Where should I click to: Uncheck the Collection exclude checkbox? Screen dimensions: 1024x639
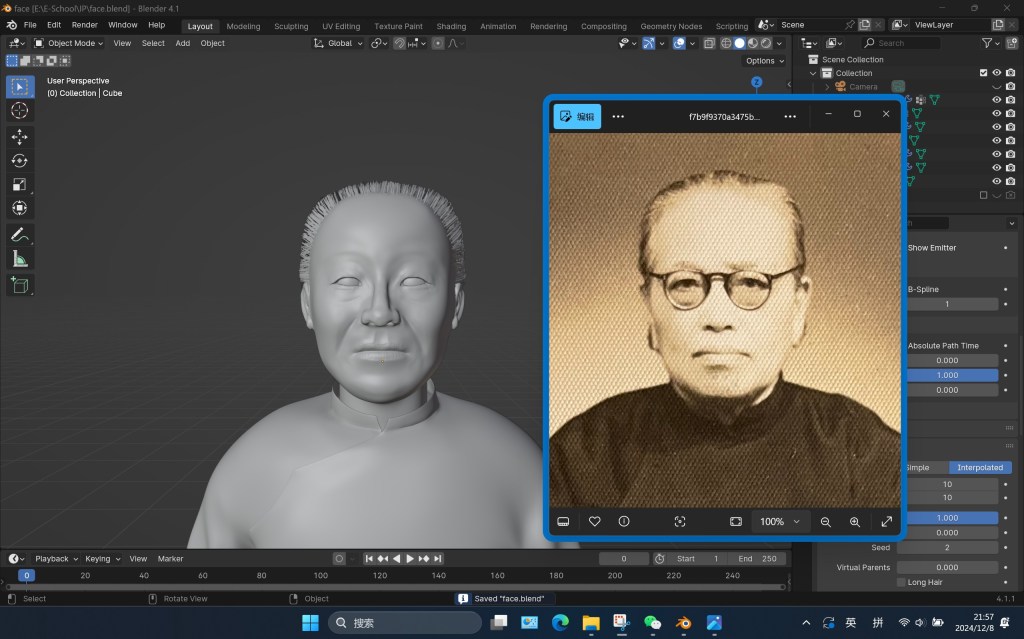pyautogui.click(x=983, y=73)
